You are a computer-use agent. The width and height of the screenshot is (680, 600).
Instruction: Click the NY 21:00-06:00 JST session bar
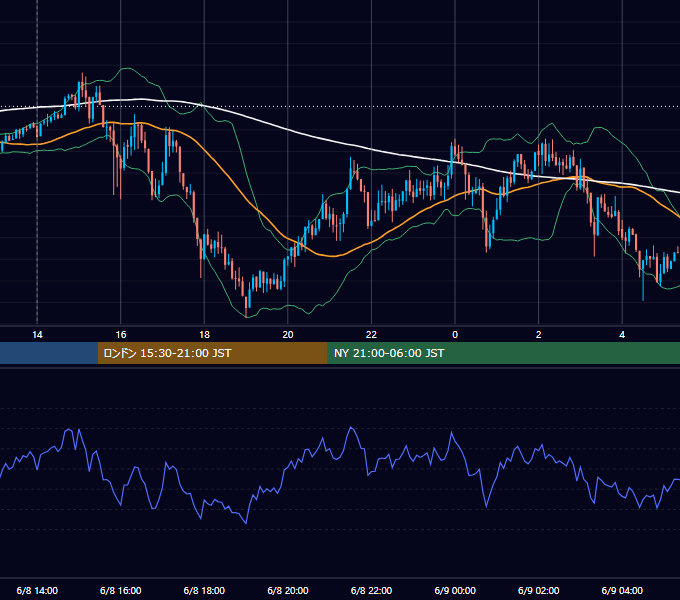pos(503,353)
